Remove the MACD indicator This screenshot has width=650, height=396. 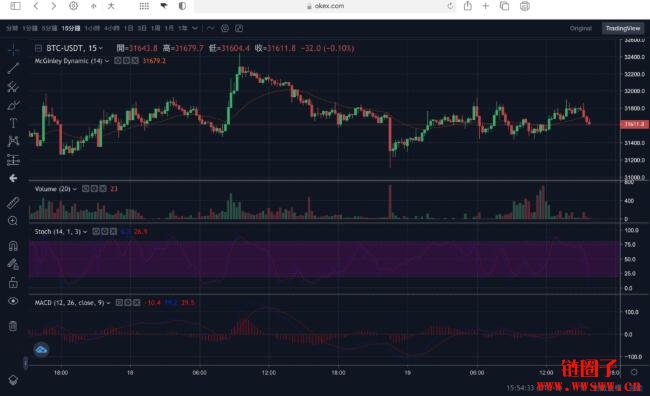136,303
